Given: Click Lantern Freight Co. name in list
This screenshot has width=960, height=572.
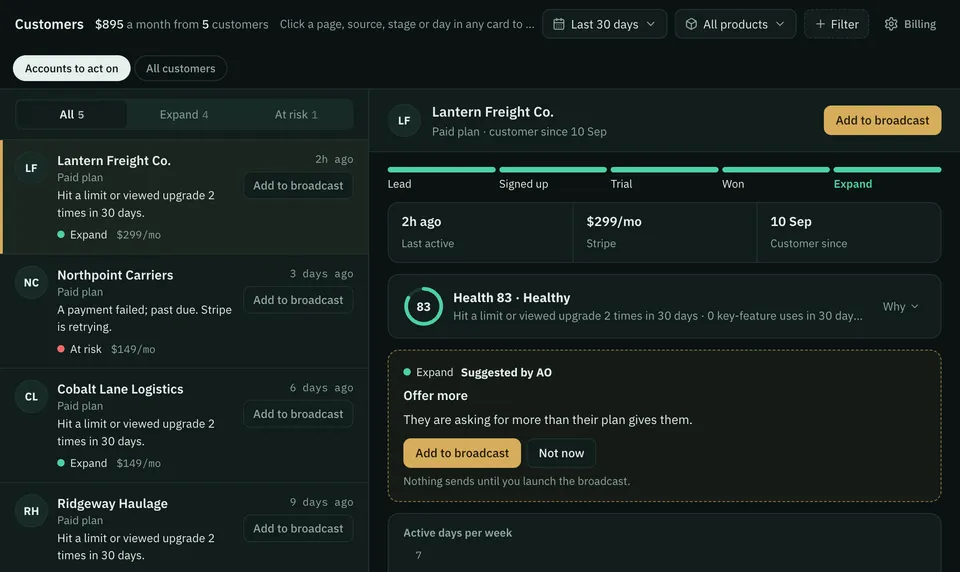Looking at the screenshot, I should click(114, 160).
